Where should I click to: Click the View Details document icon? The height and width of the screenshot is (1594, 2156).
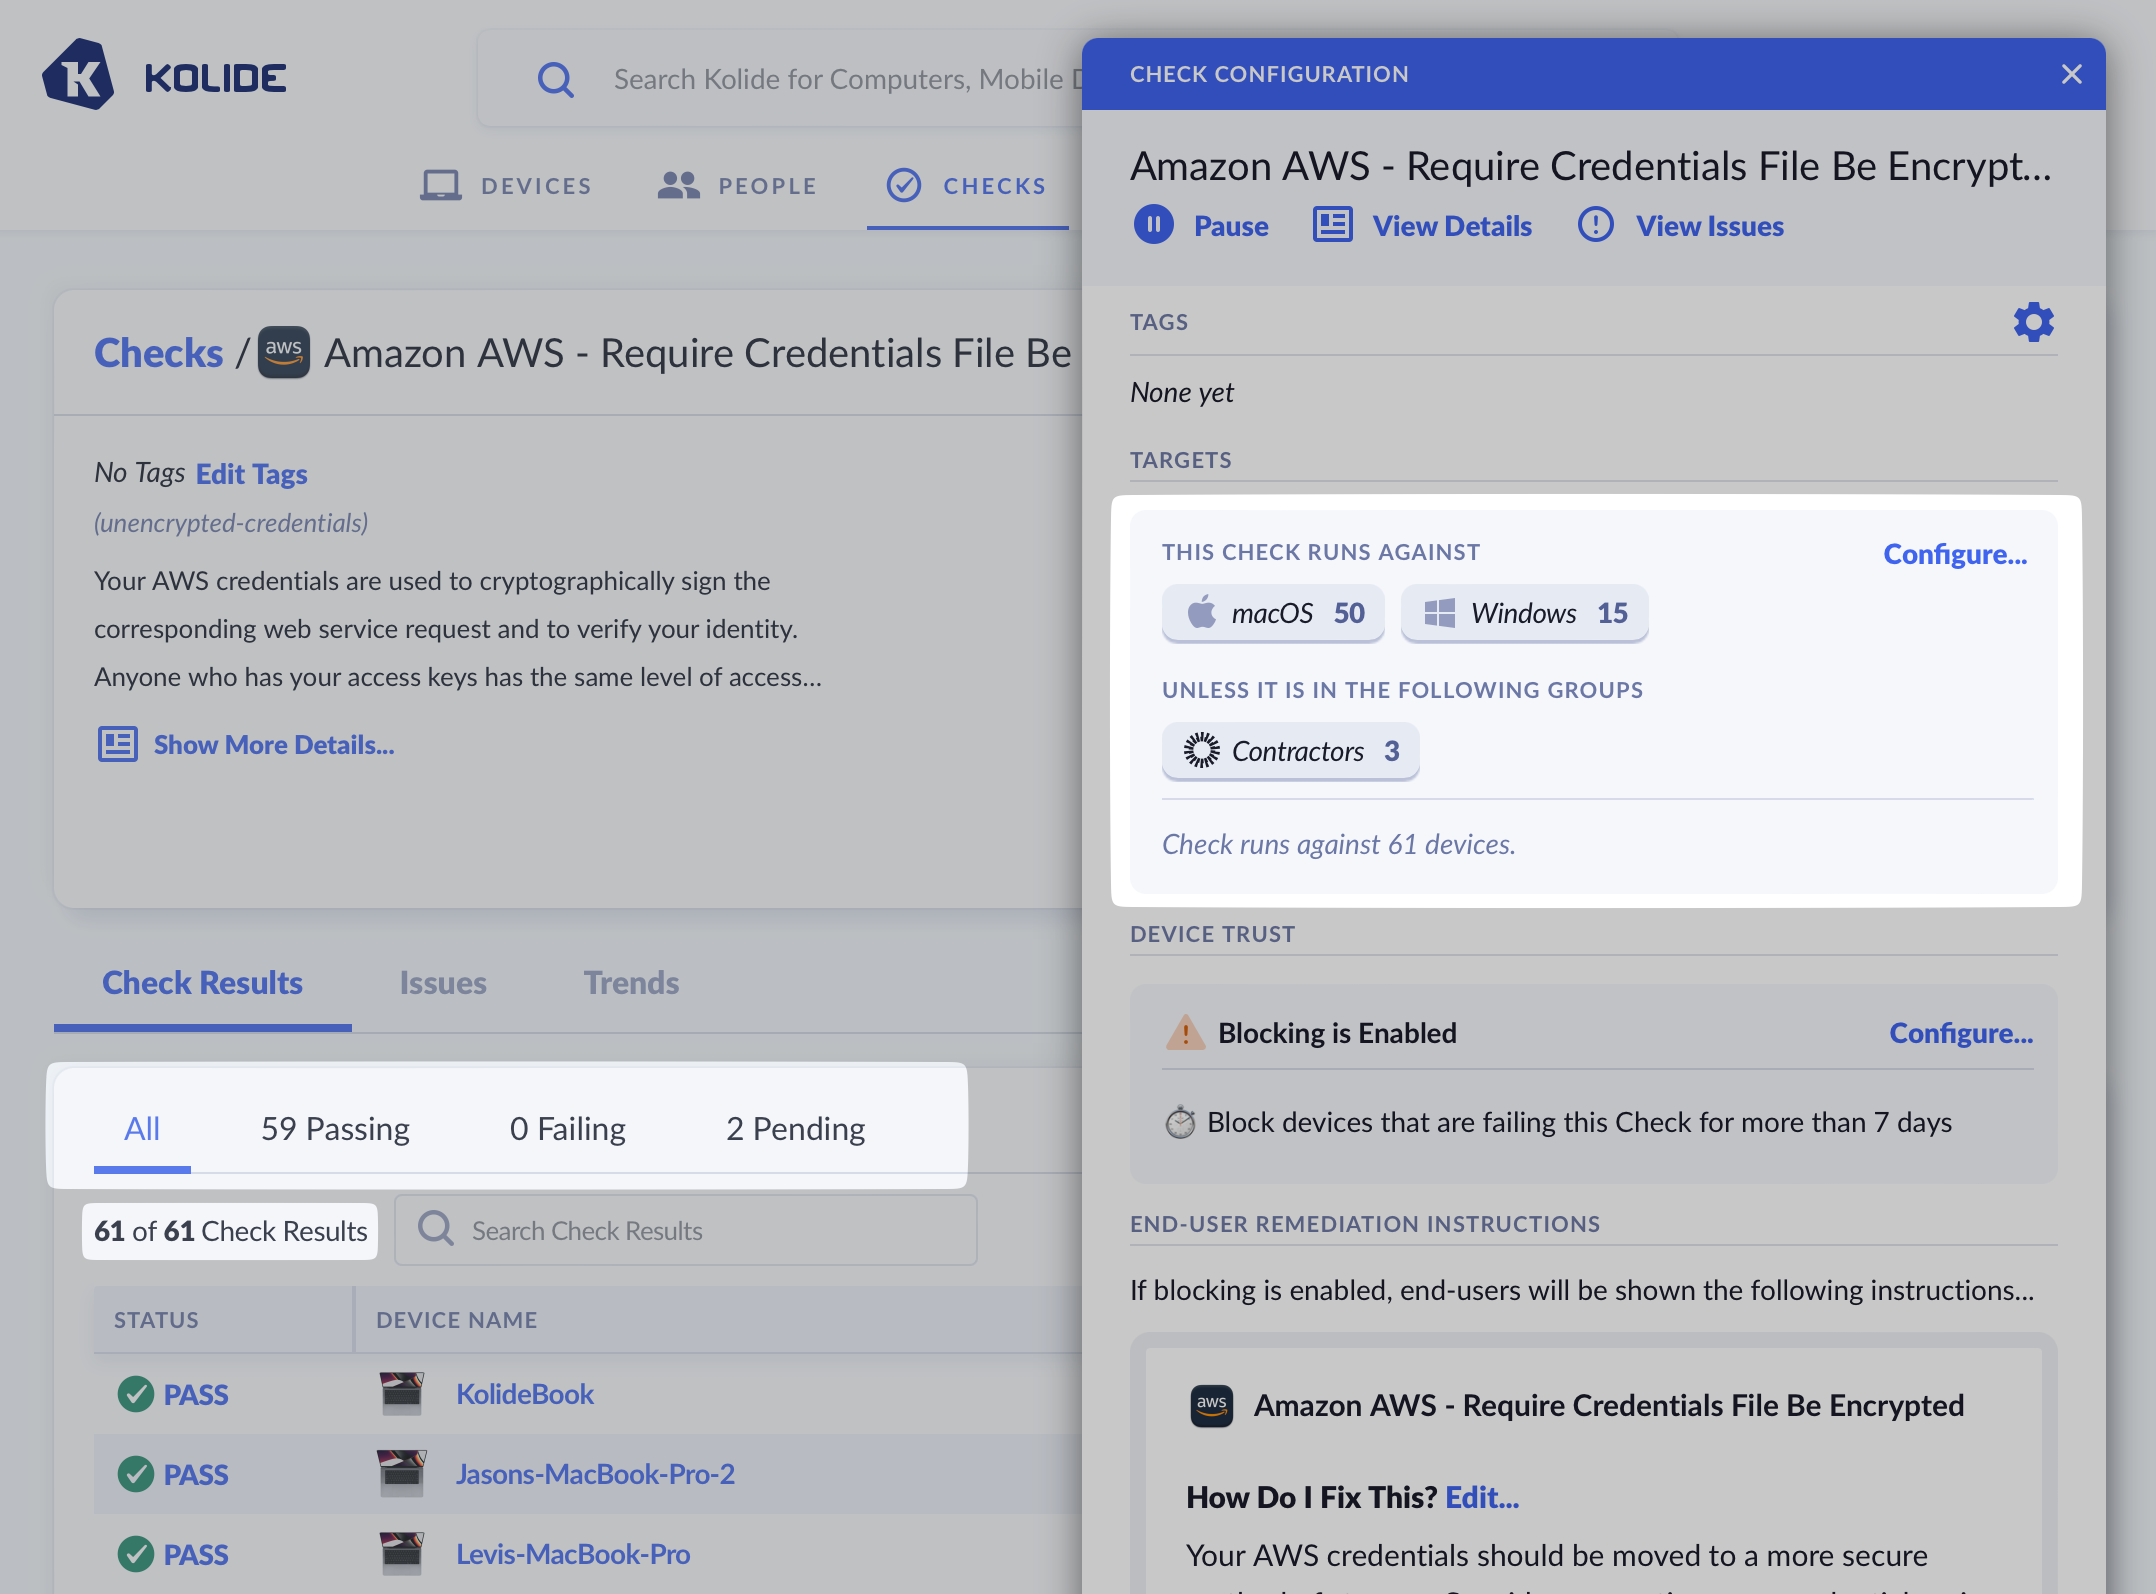click(1332, 225)
